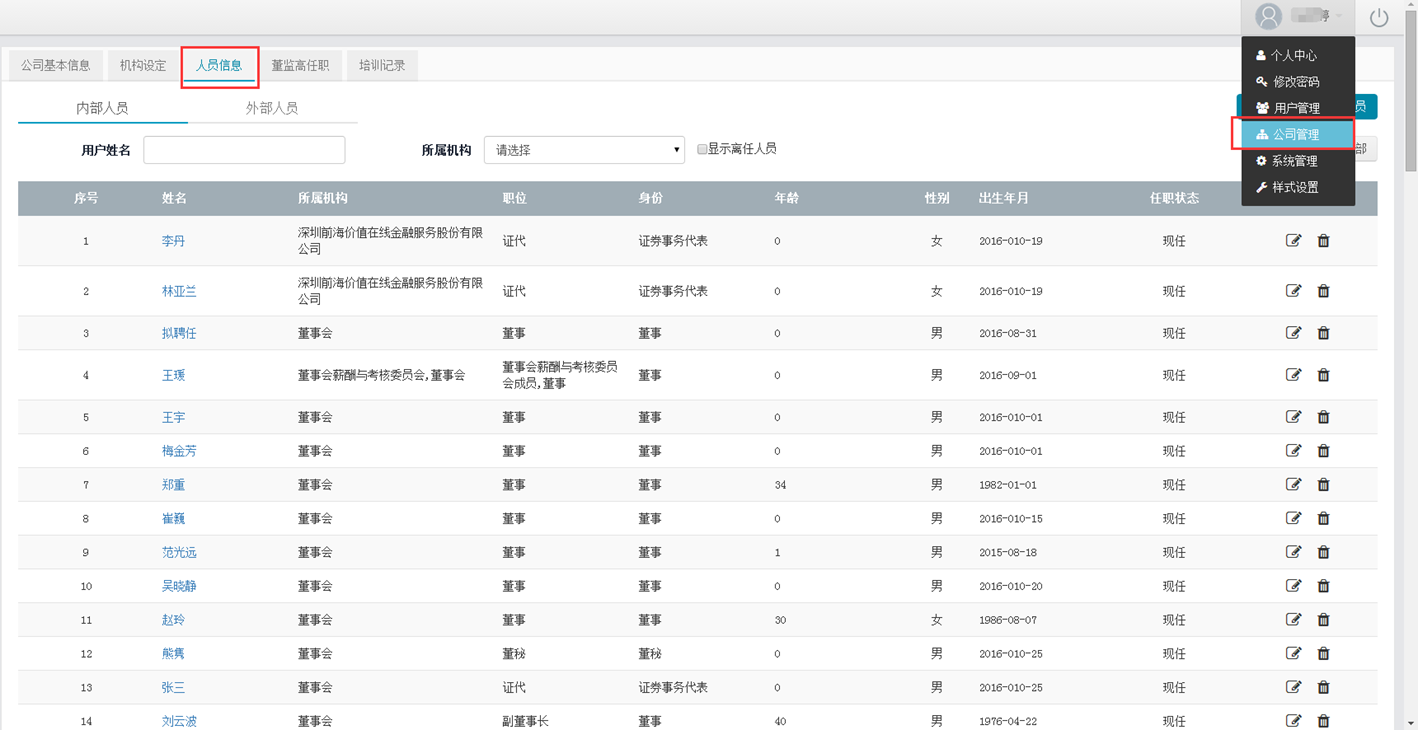Edit the row for 赵玲
The image size is (1418, 730).
1293,620
